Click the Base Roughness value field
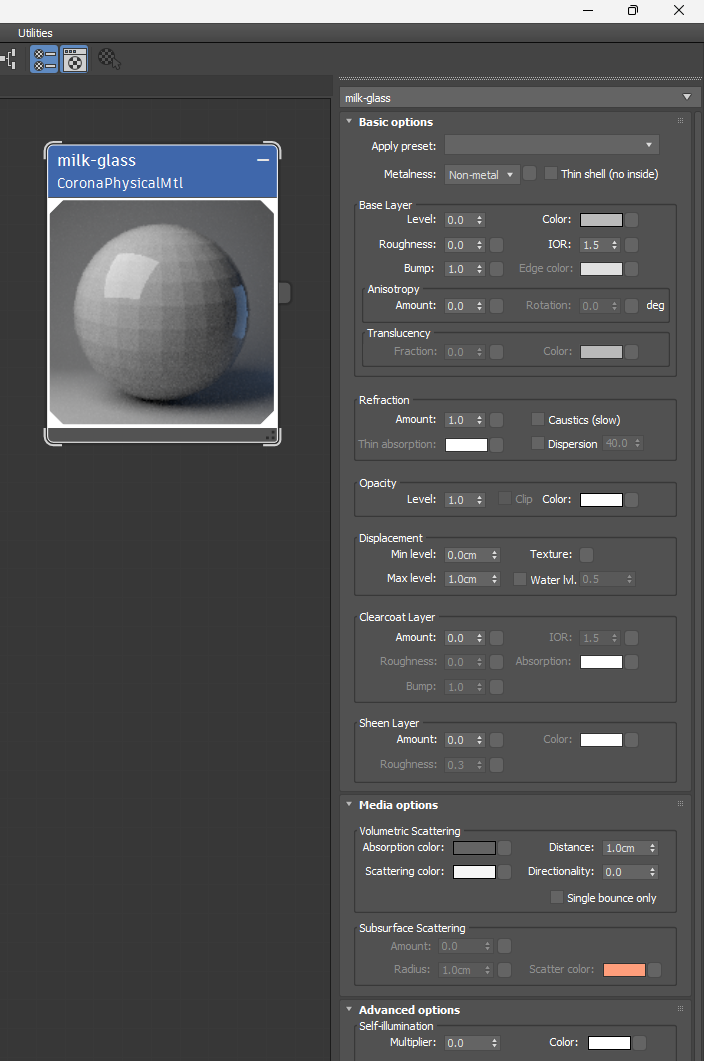Image resolution: width=704 pixels, height=1061 pixels. click(460, 245)
